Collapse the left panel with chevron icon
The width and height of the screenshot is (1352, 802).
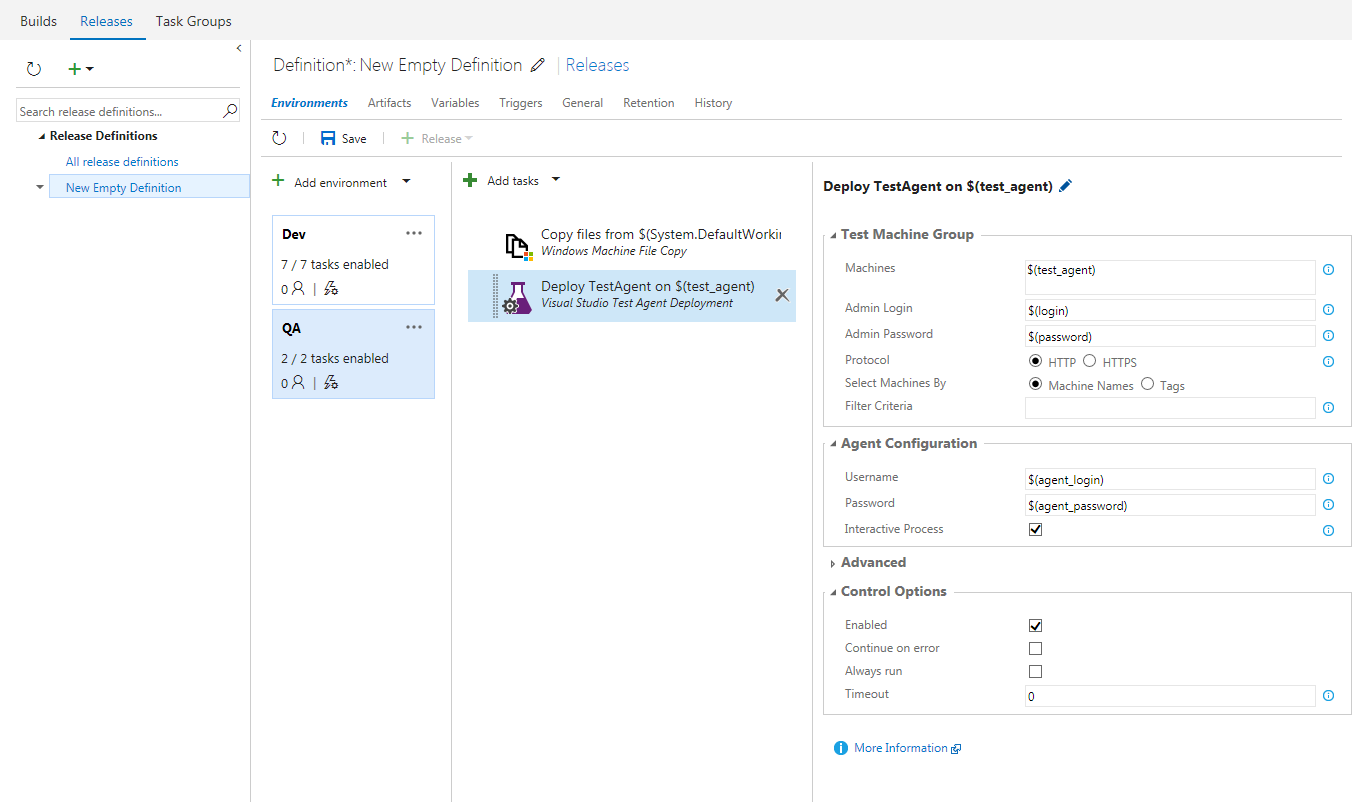[x=239, y=48]
